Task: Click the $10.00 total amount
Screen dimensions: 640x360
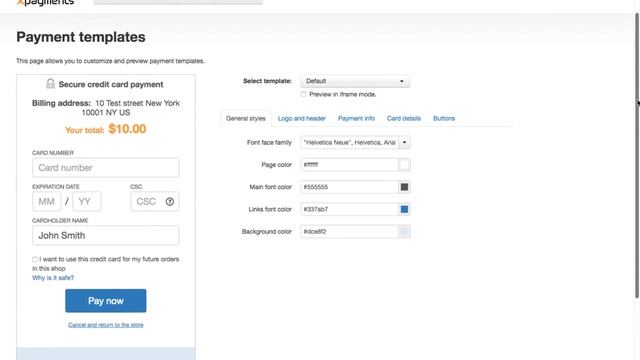Action: (127, 129)
